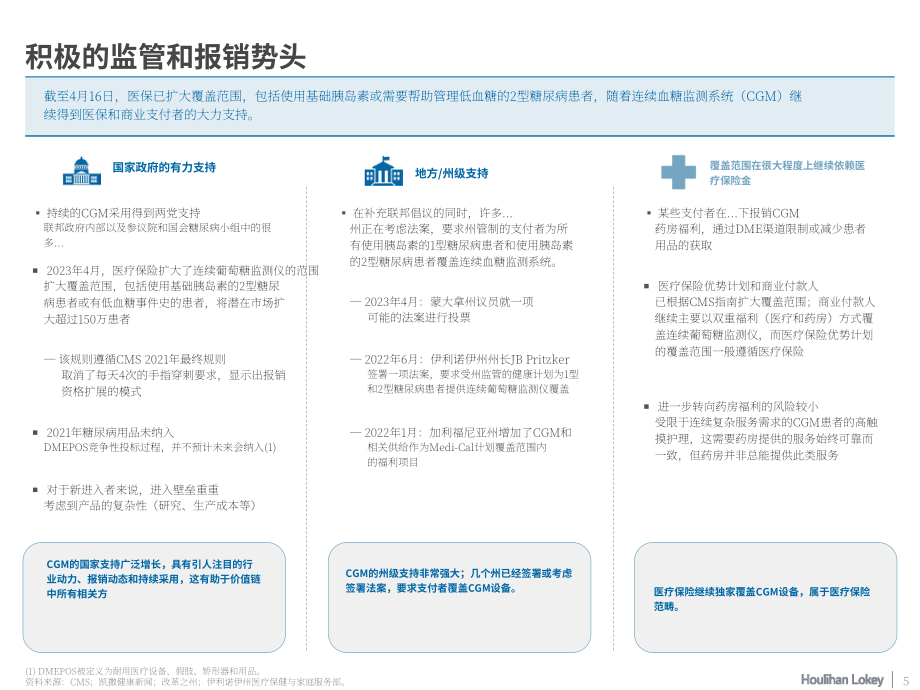
Task: Click the Houlihan Lokey logo
Action: coord(842,679)
